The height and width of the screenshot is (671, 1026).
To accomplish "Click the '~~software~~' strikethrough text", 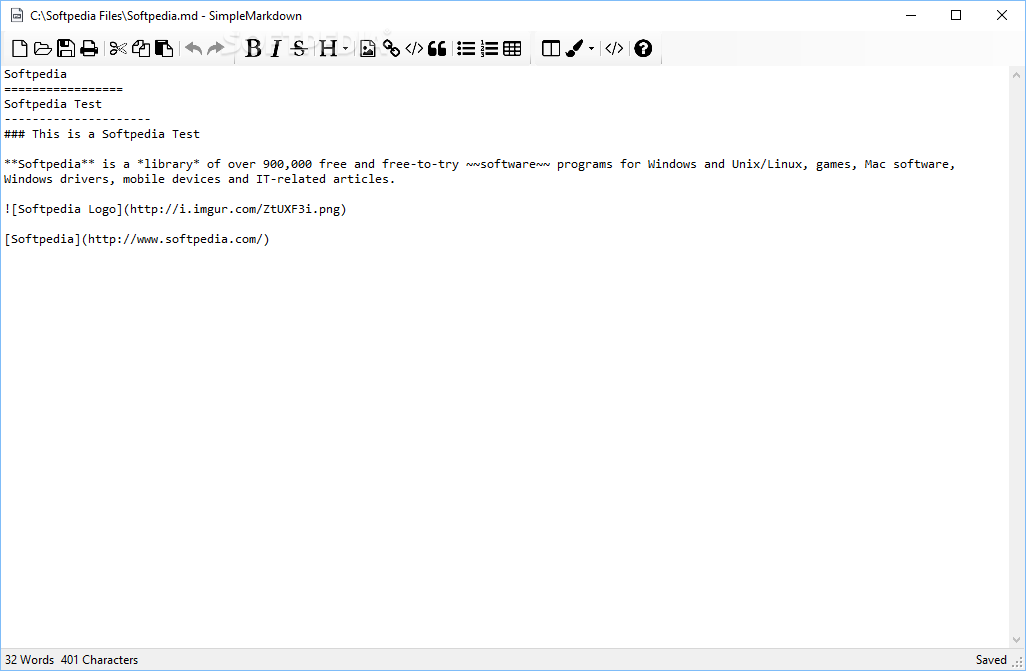I will 508,164.
